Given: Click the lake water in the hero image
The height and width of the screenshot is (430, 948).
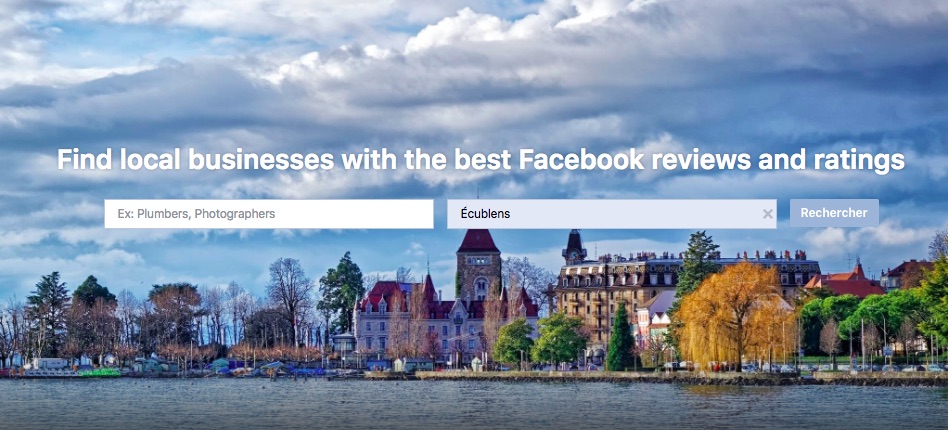Looking at the screenshot, I should [474, 404].
